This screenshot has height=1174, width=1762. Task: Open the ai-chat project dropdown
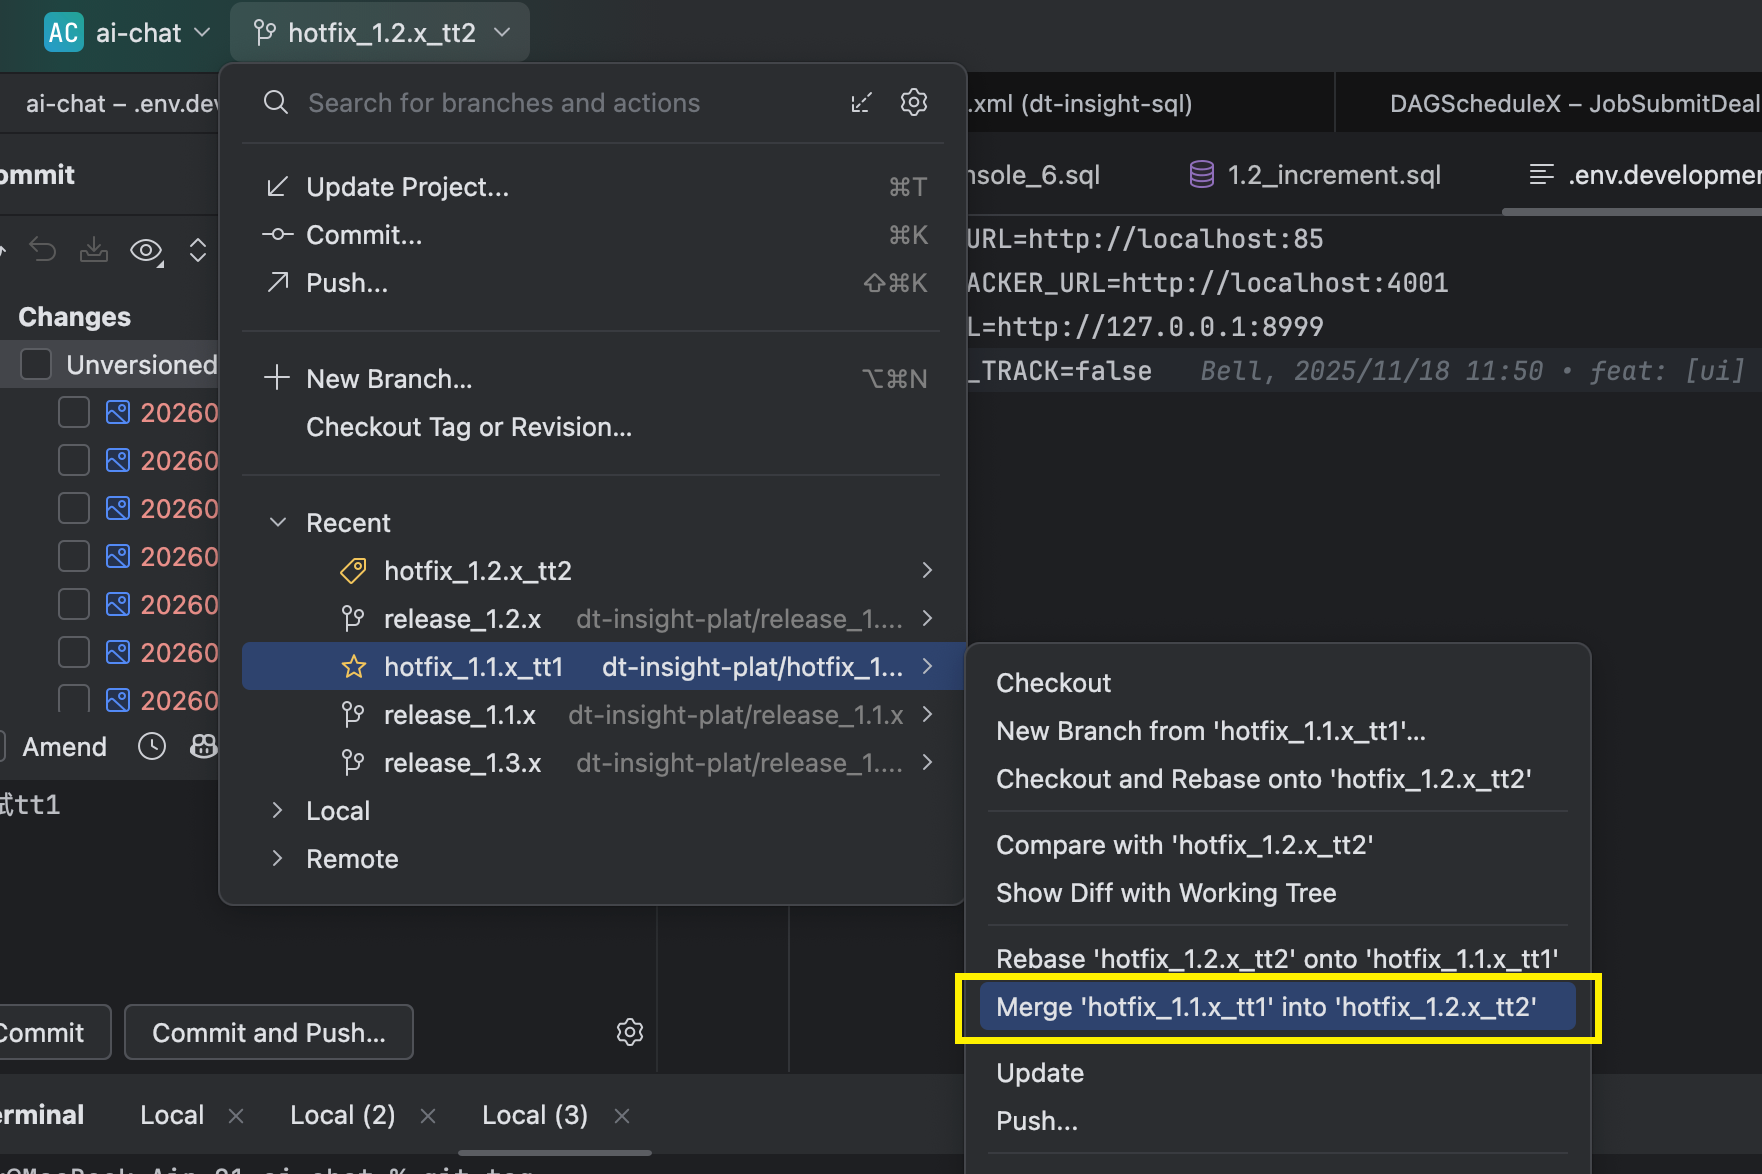128,33
